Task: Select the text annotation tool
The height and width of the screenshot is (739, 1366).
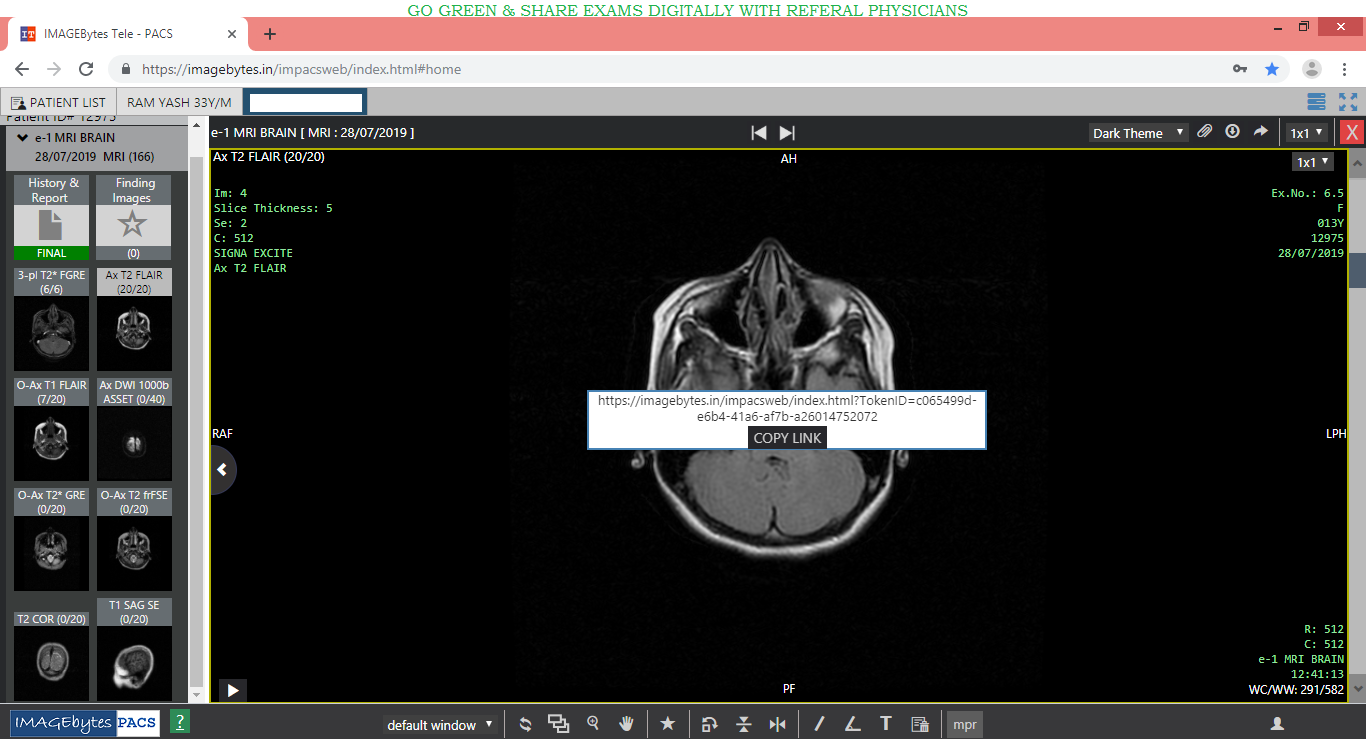Action: click(x=885, y=724)
